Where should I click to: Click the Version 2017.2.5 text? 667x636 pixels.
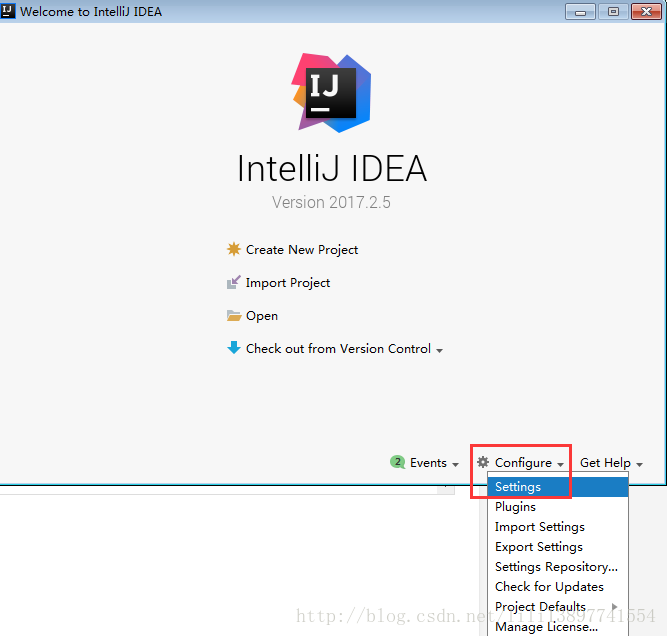coord(331,202)
